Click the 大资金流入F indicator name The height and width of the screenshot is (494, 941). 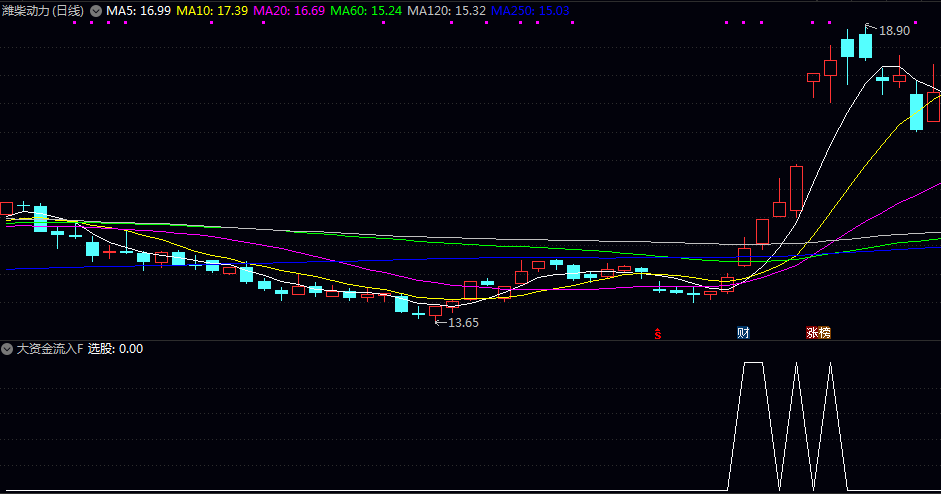[x=50, y=349]
